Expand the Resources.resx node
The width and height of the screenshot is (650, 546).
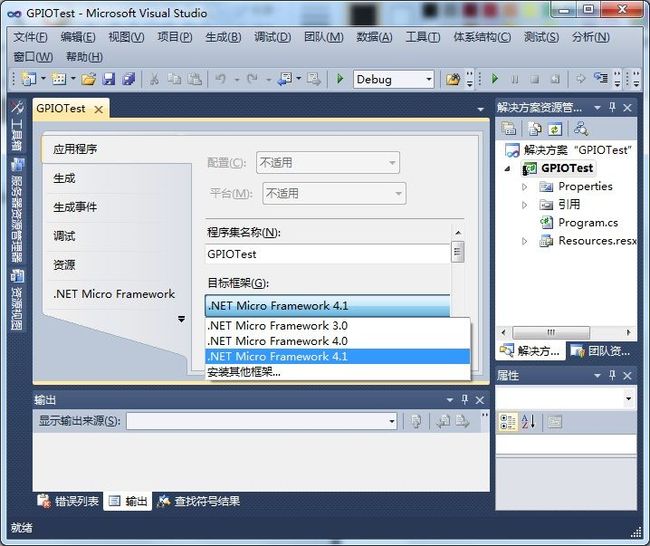[x=524, y=241]
